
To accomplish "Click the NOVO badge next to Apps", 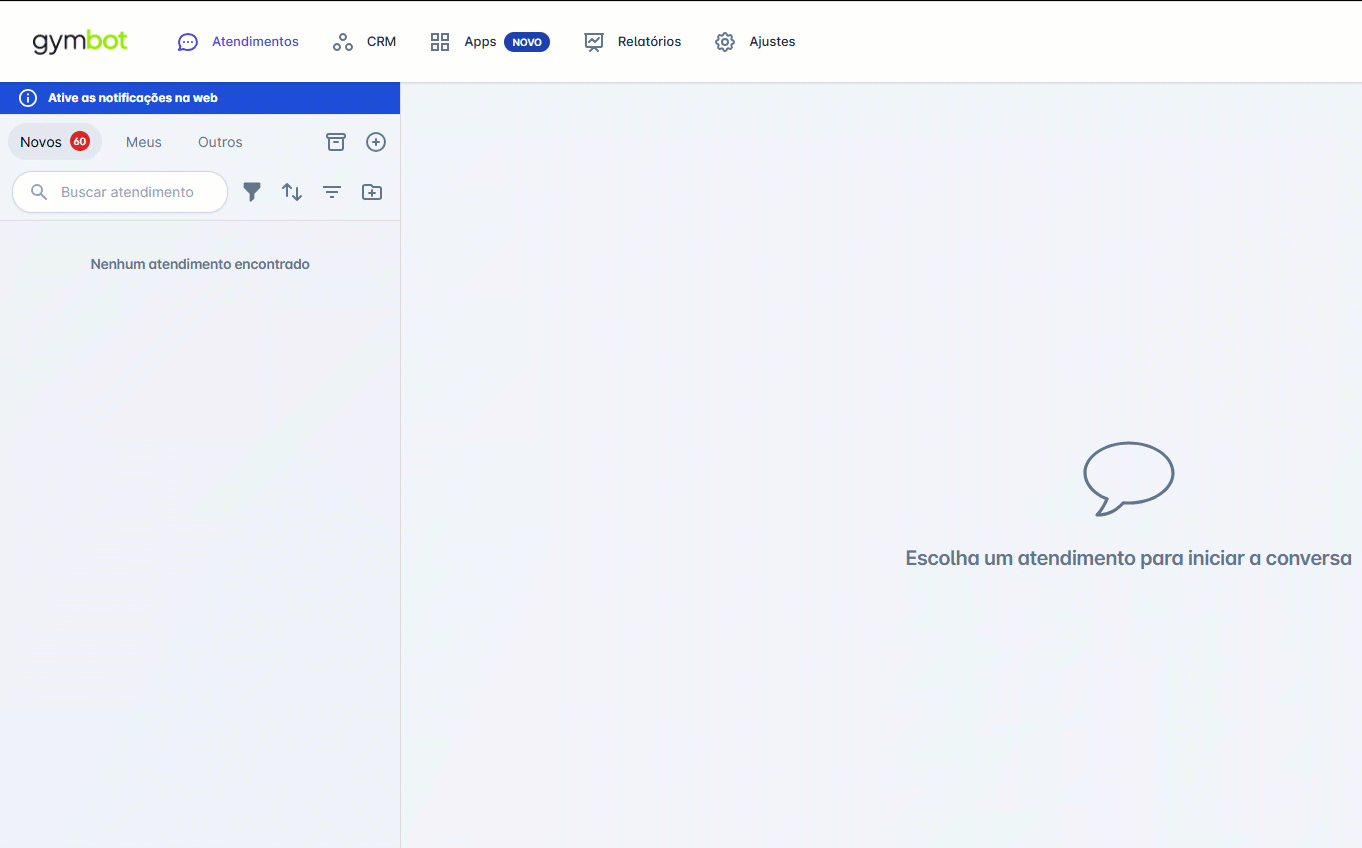I will [x=527, y=42].
